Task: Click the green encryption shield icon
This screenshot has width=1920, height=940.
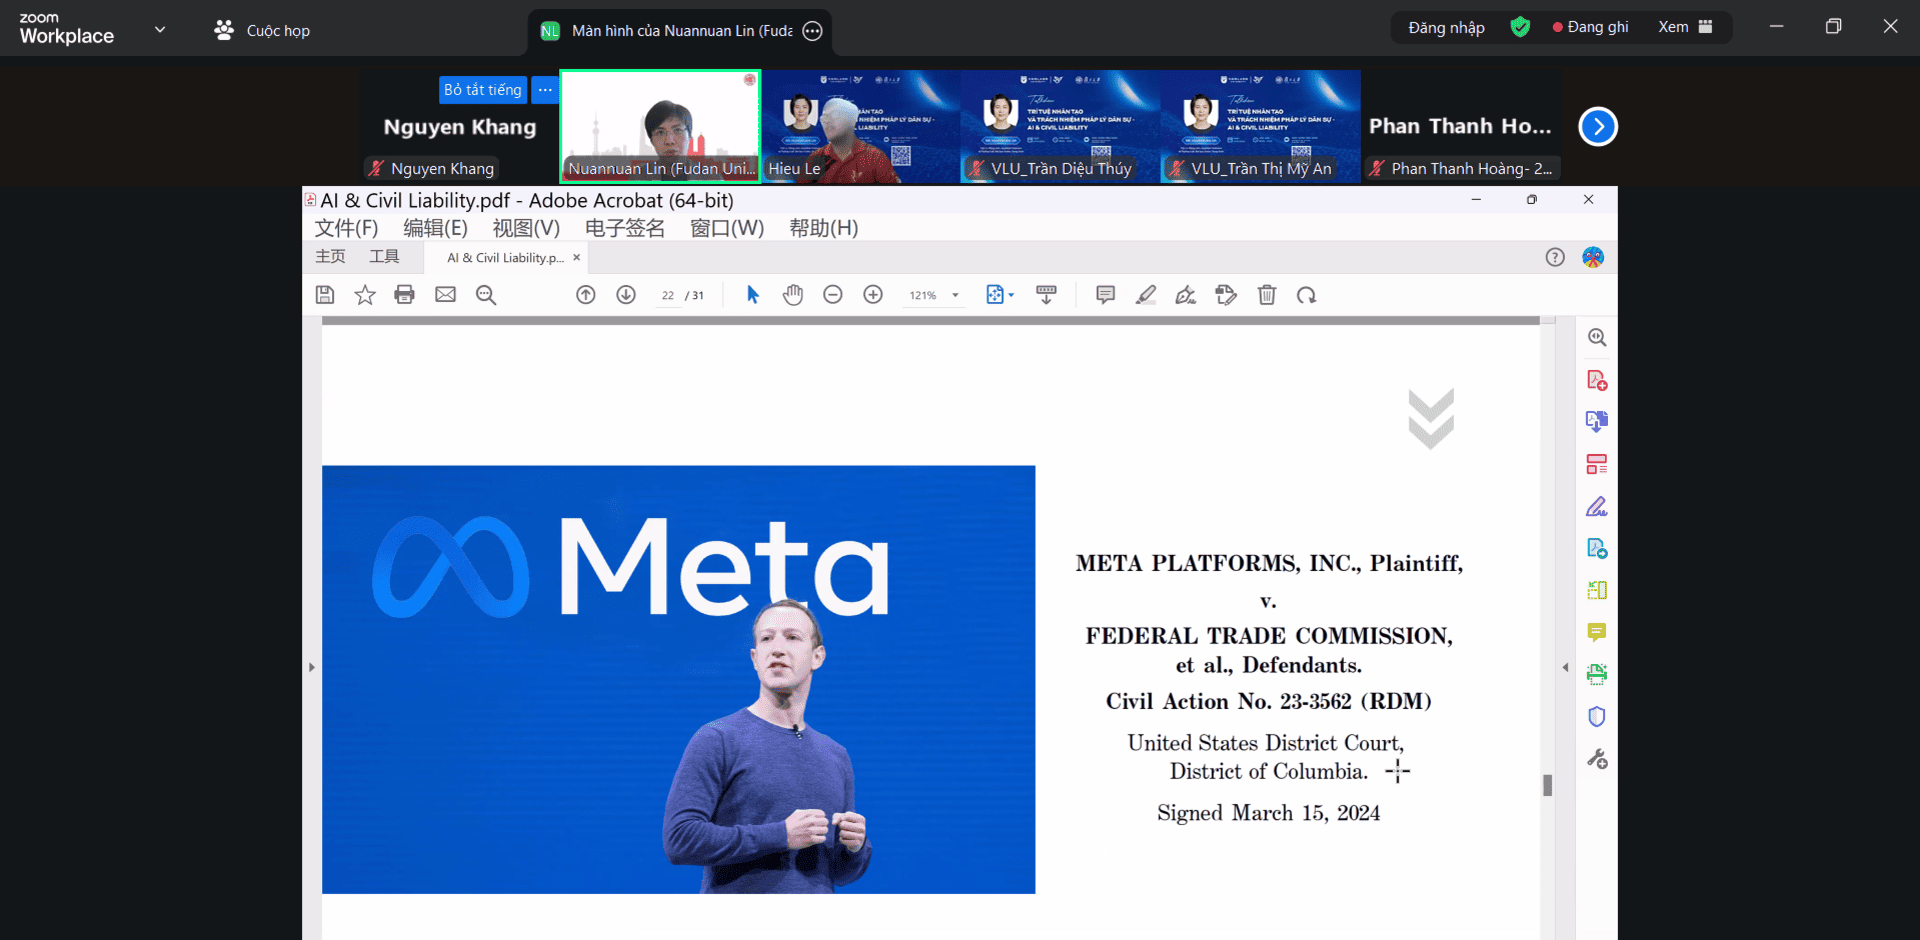Action: pyautogui.click(x=1520, y=27)
